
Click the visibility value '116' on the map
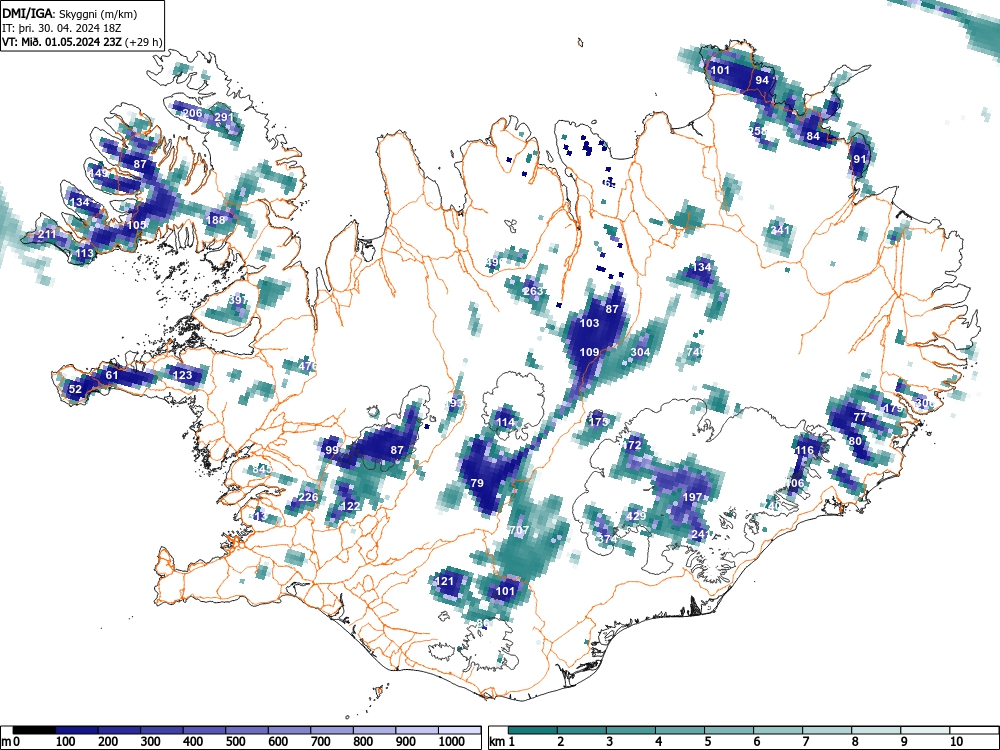804,450
